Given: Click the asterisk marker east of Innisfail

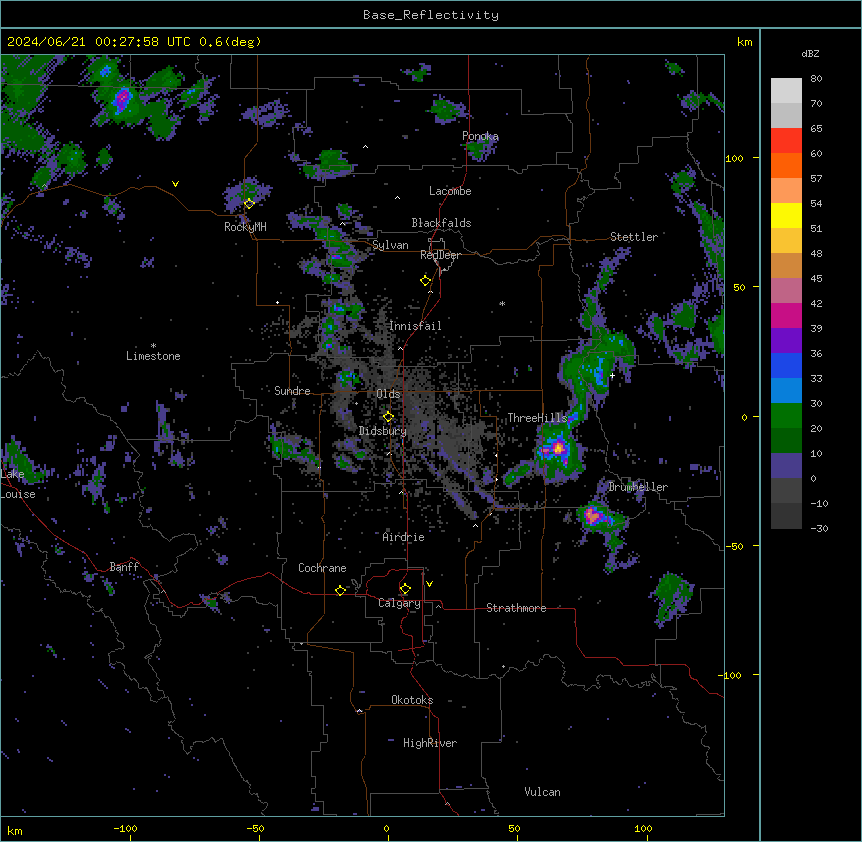Looking at the screenshot, I should point(502,303).
